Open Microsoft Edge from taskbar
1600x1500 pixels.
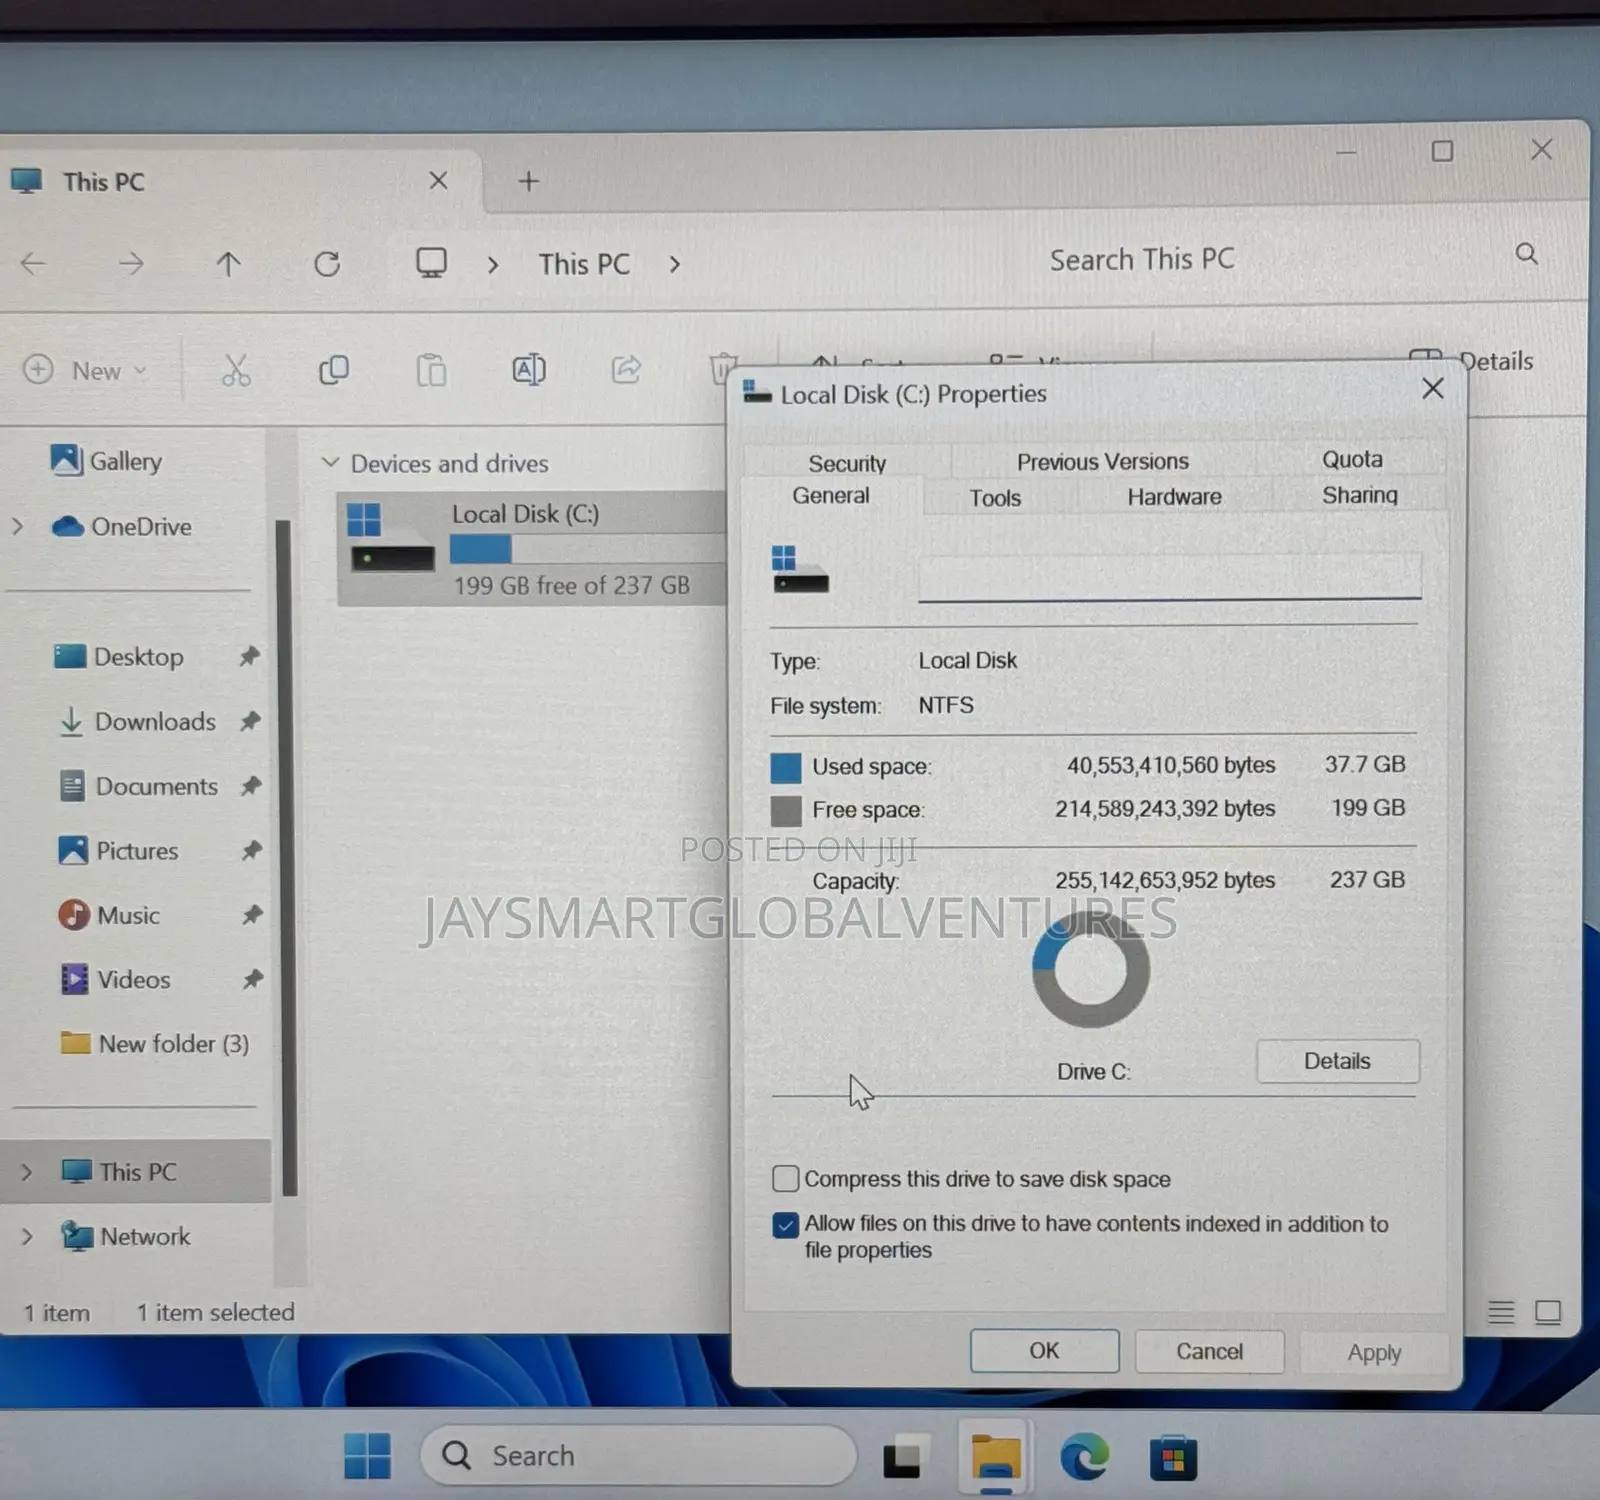[x=1084, y=1456]
